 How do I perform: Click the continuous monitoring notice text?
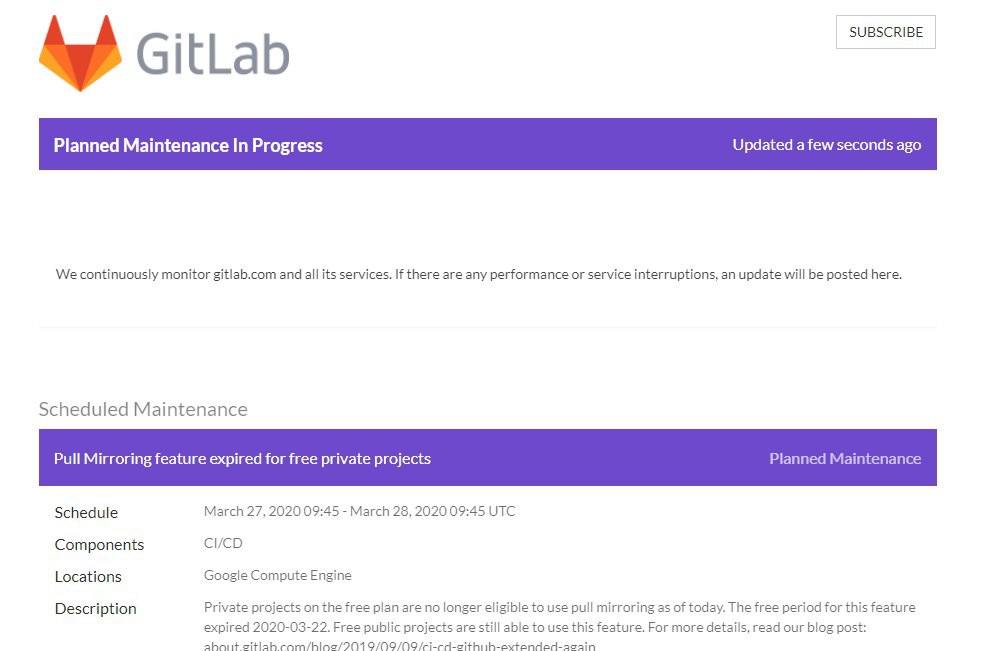pyautogui.click(x=479, y=274)
